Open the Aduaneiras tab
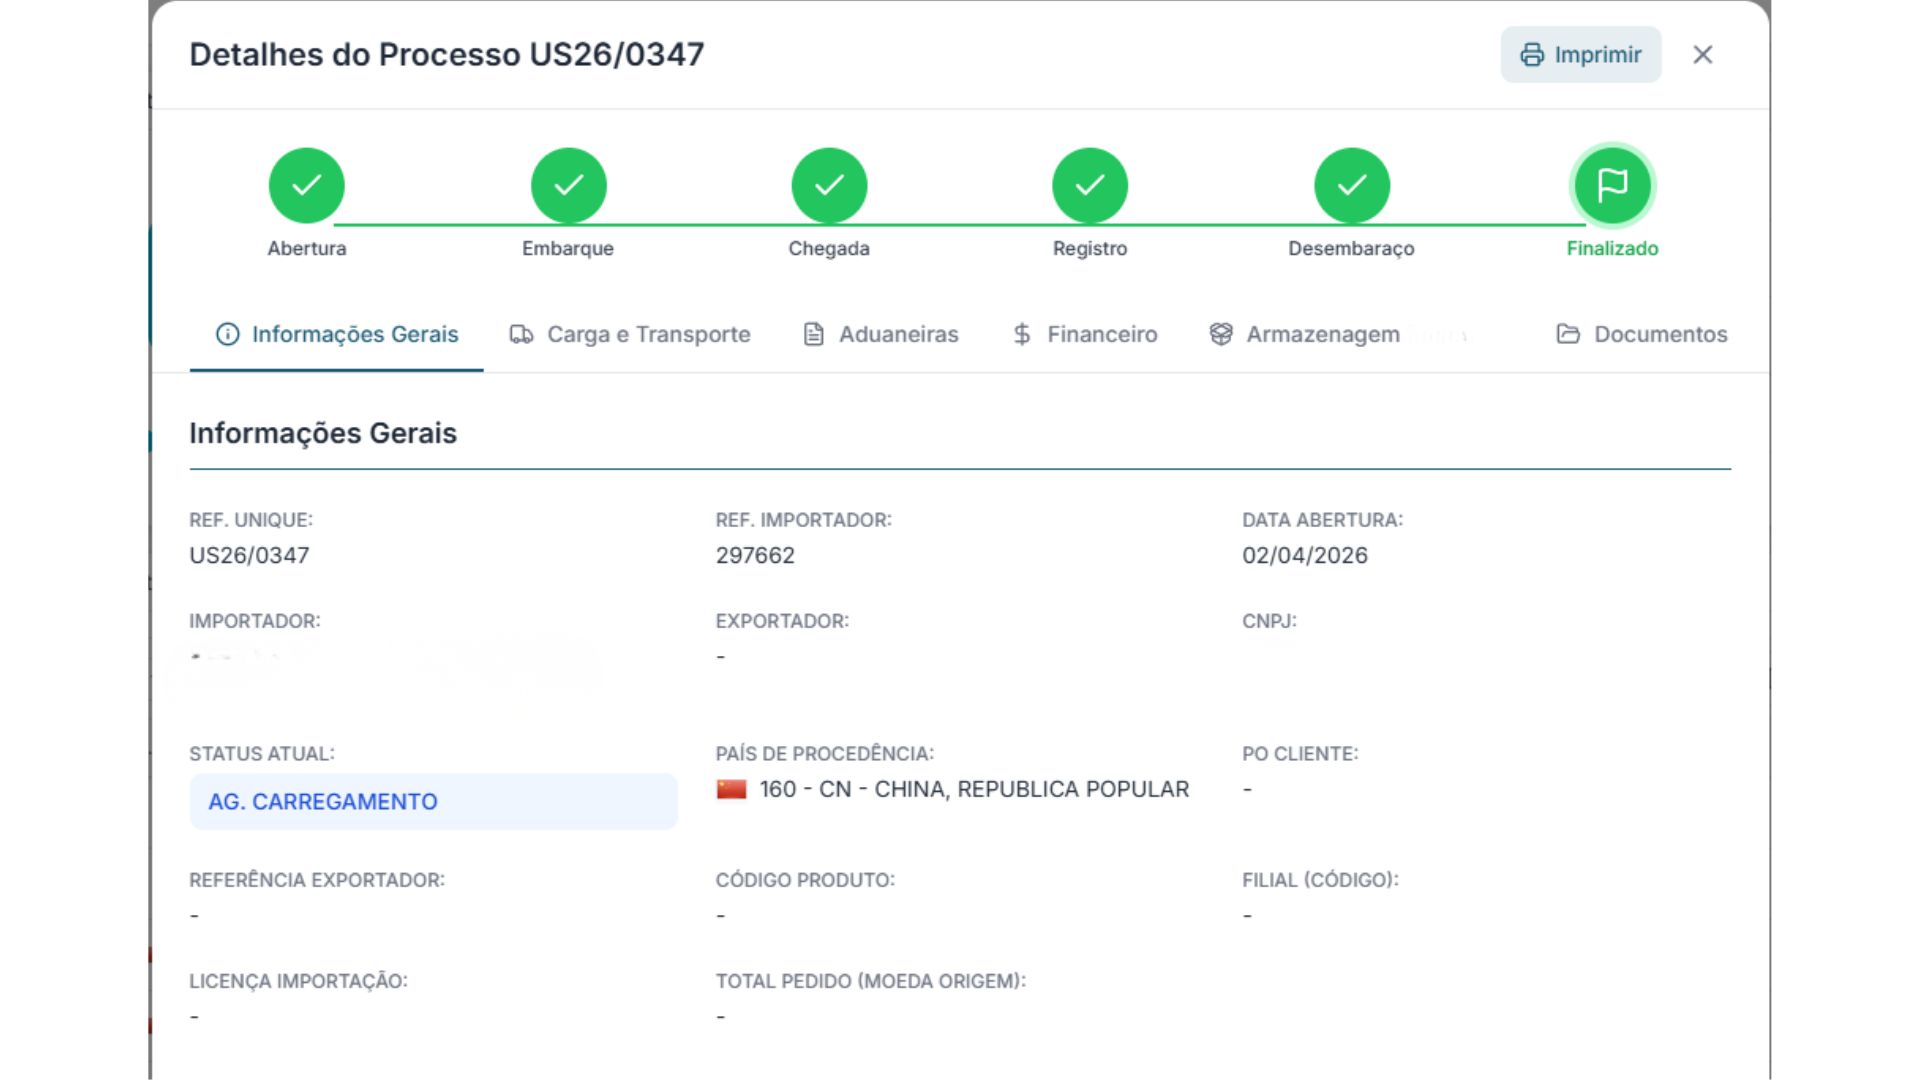 pyautogui.click(x=881, y=334)
